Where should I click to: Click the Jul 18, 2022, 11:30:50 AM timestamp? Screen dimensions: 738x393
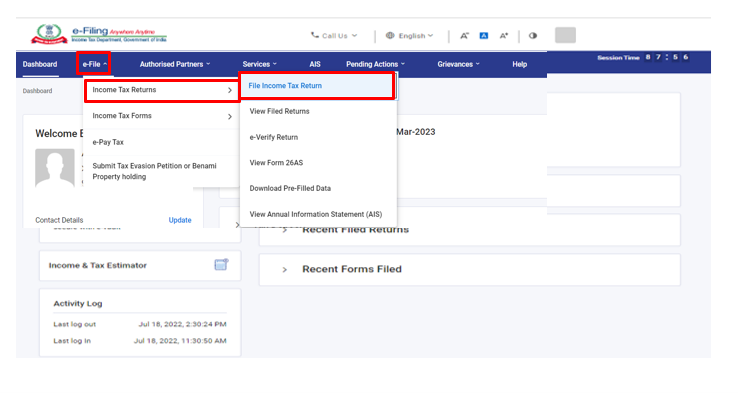point(180,341)
